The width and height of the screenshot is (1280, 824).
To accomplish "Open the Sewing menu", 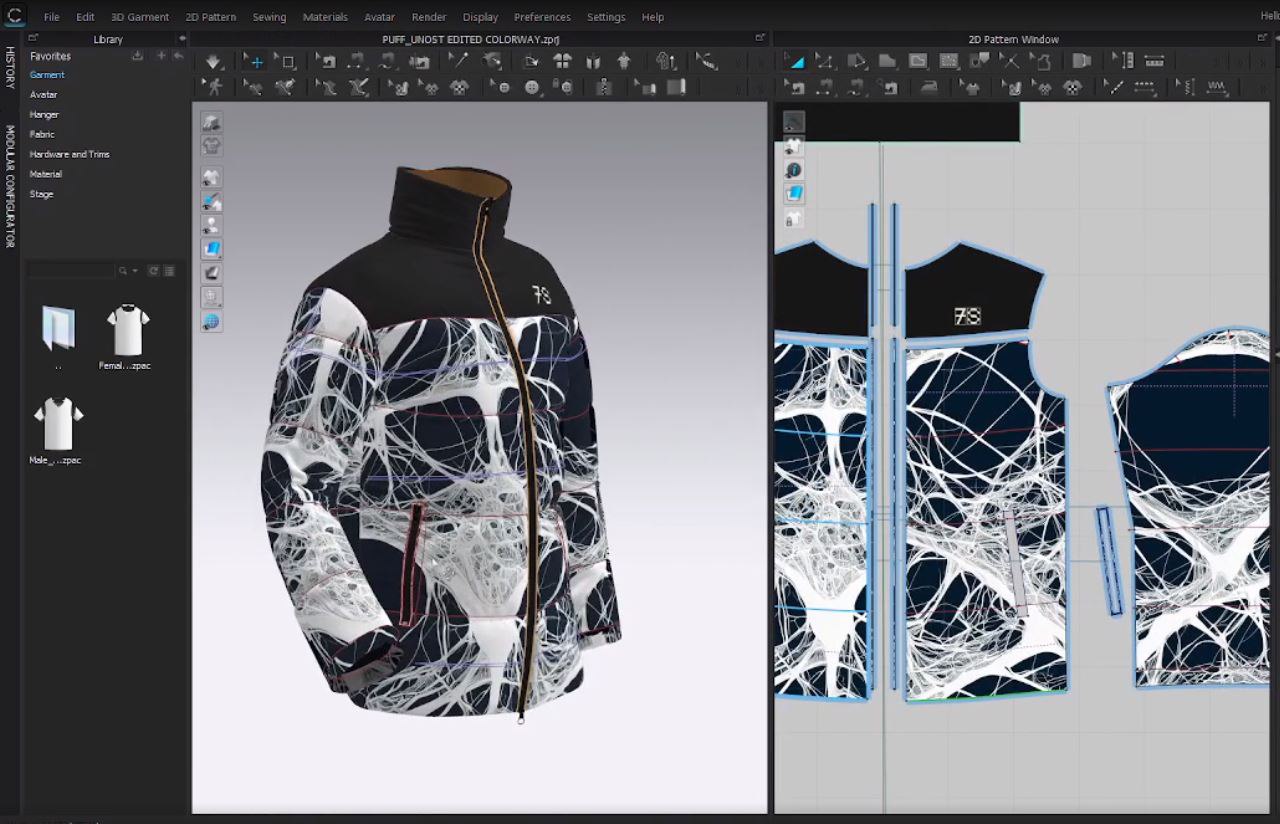I will pos(269,17).
